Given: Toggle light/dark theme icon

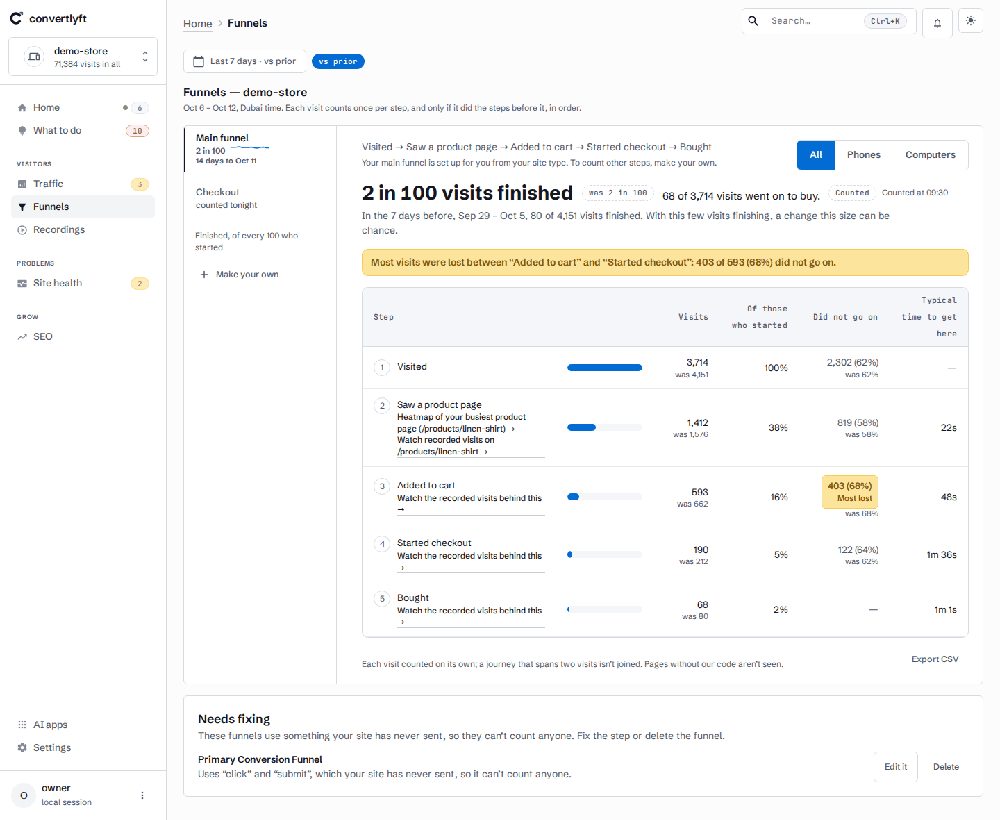Looking at the screenshot, I should click(x=971, y=21).
